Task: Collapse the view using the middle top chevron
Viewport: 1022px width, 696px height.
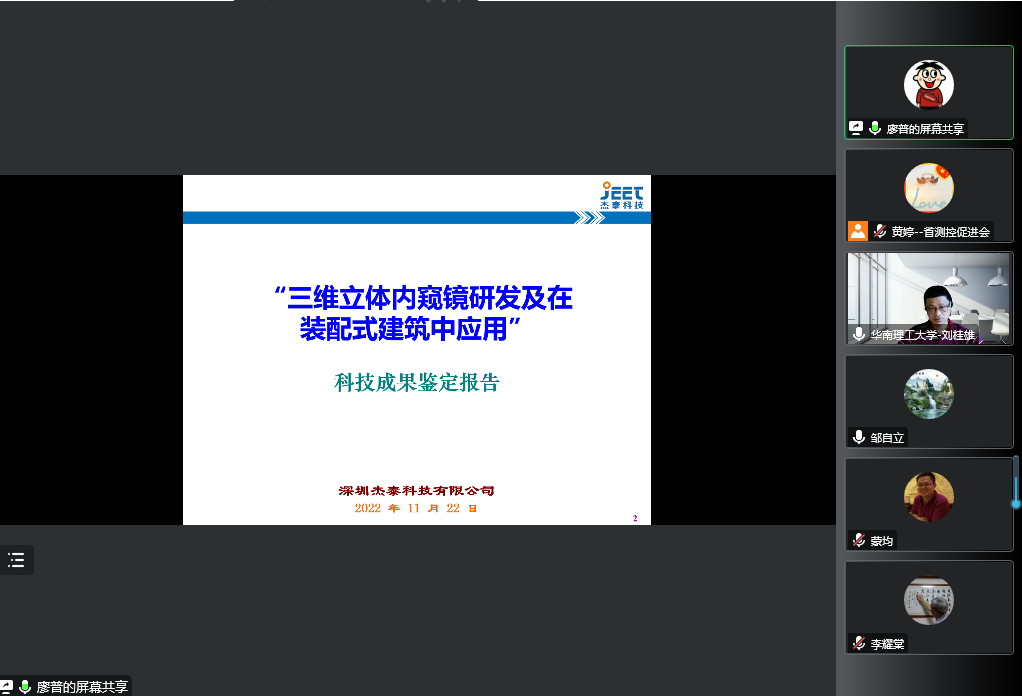Action: (x=444, y=3)
